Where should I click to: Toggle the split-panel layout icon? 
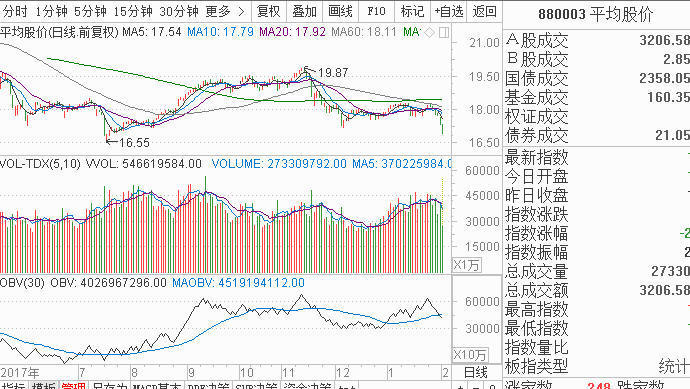point(444,32)
